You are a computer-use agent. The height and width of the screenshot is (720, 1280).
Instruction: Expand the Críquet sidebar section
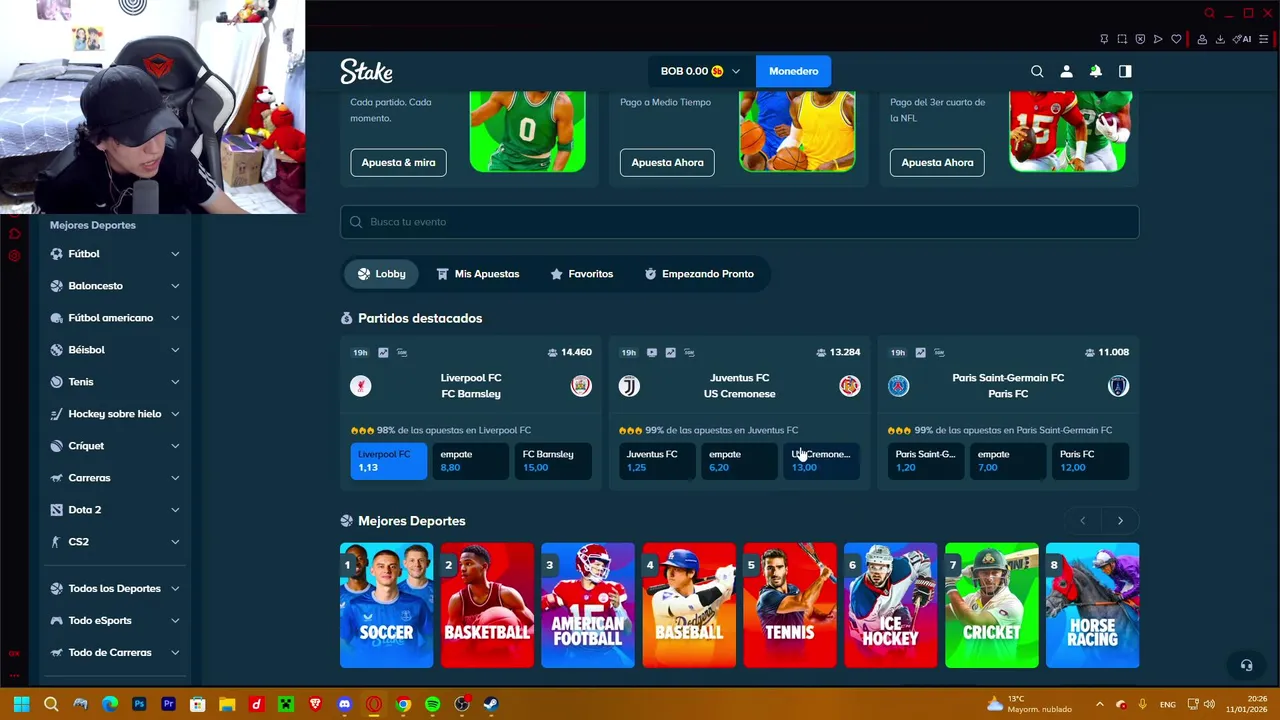(x=115, y=446)
